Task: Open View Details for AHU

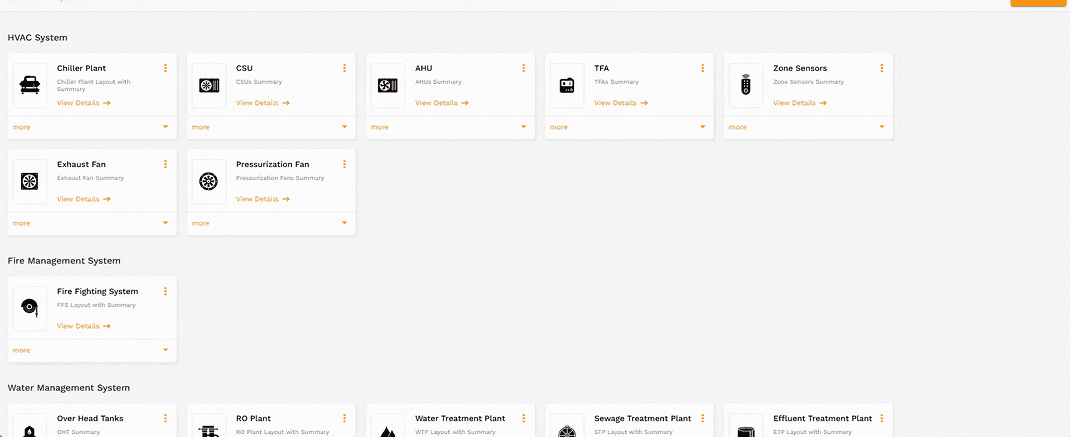Action: 442,103
